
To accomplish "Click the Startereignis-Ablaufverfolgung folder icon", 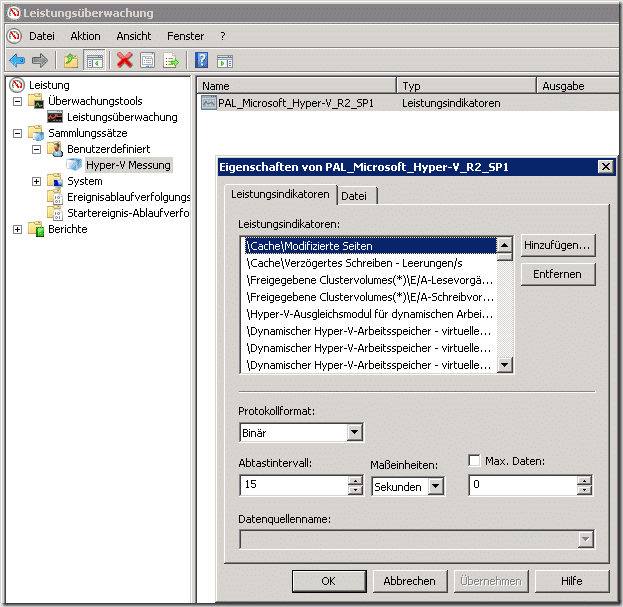I will click(55, 213).
